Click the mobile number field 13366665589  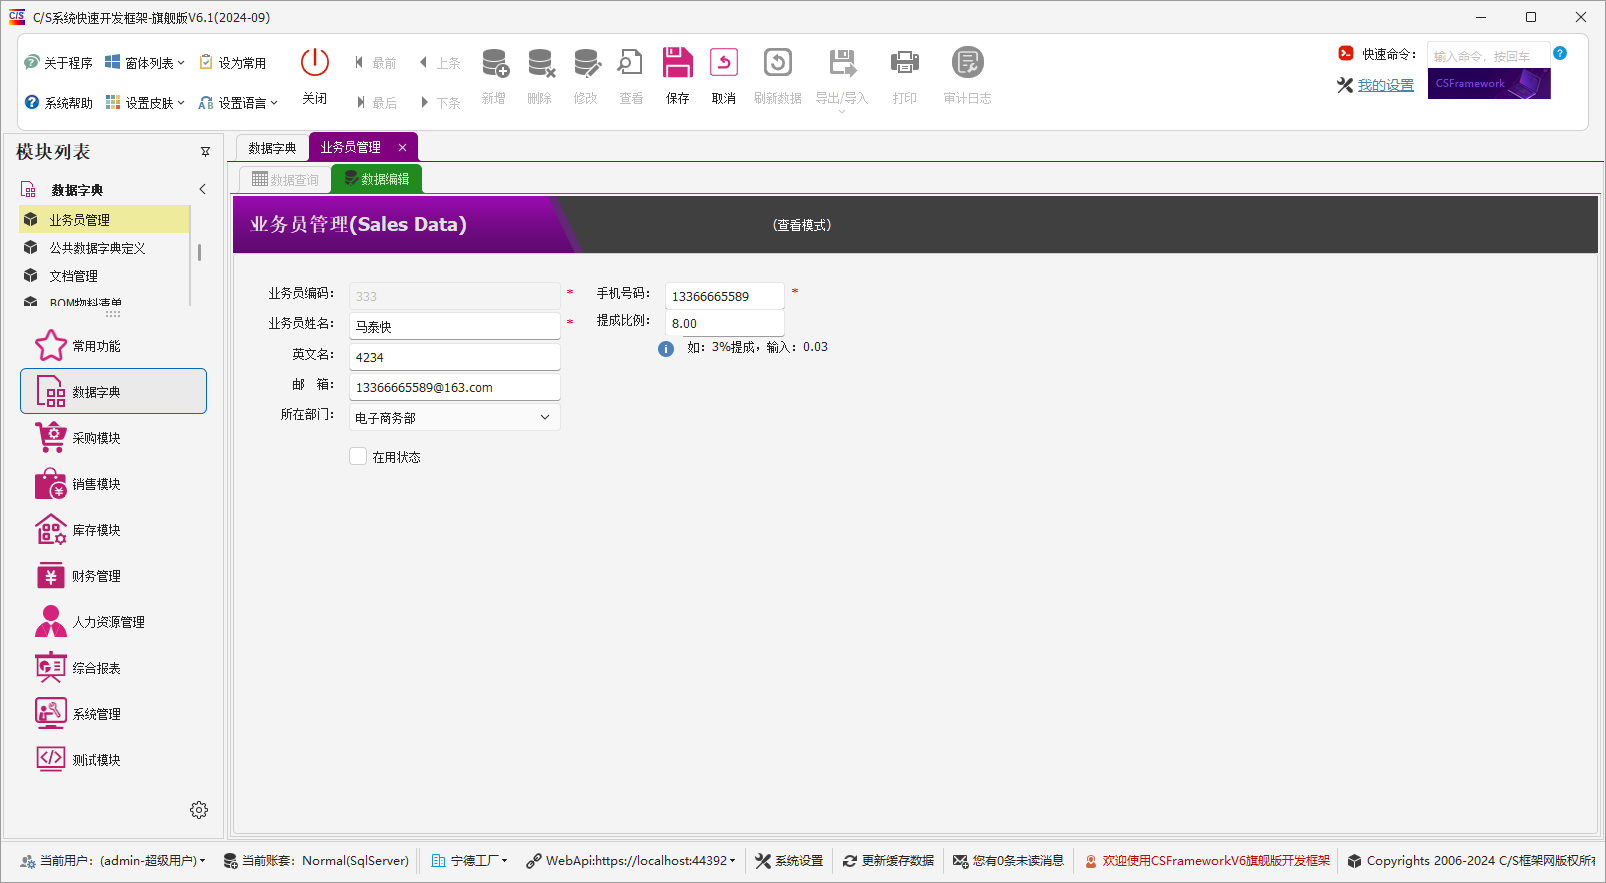pos(725,296)
